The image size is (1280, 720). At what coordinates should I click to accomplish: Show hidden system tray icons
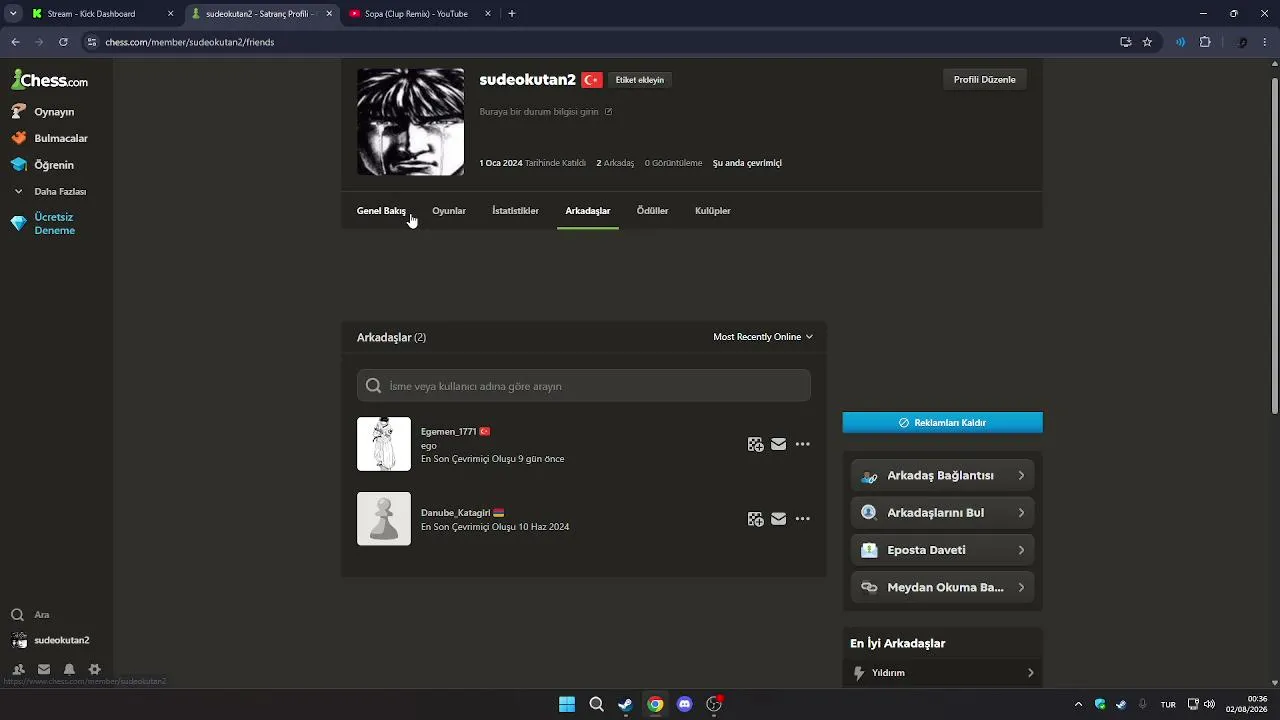[x=1078, y=704]
